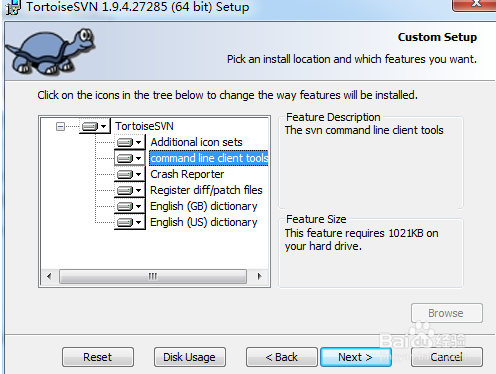Click the TortoiseSVN turtle logo
This screenshot has height=374, width=496.
click(51, 51)
